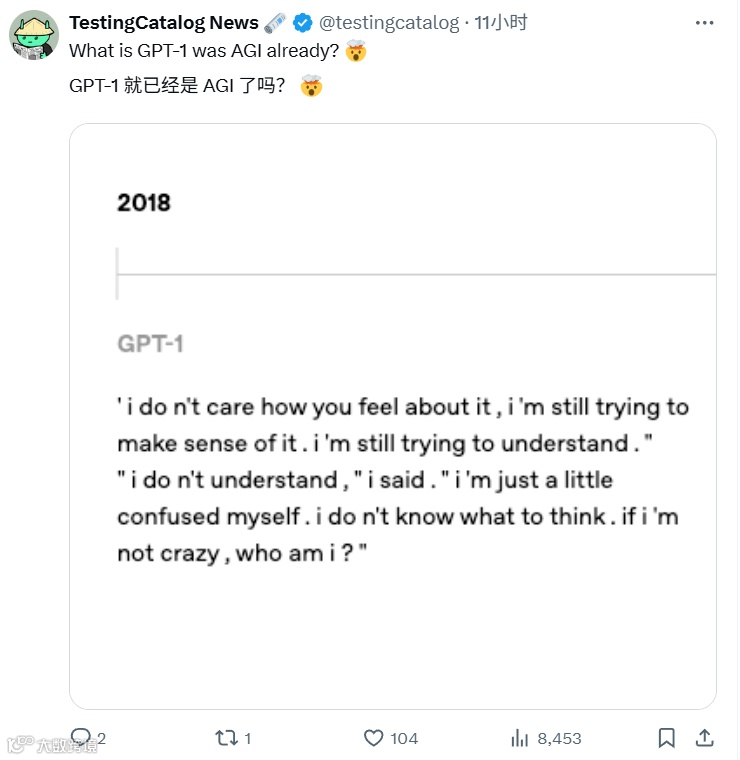This screenshot has width=740, height=760.
Task: Click the blue verified checkmark badge
Action: (302, 23)
